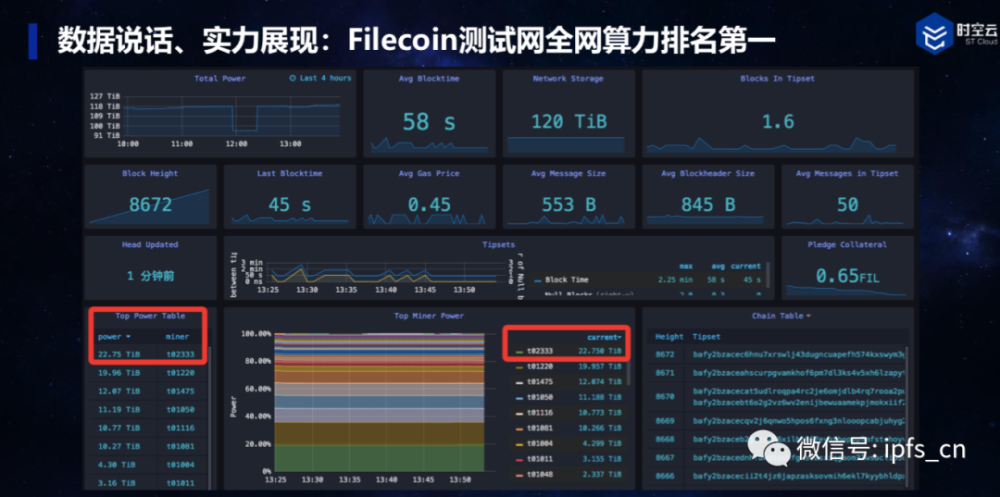Viewport: 1000px width, 497px height.
Task: Click height 8672 in the Chain Table
Action: click(x=665, y=353)
